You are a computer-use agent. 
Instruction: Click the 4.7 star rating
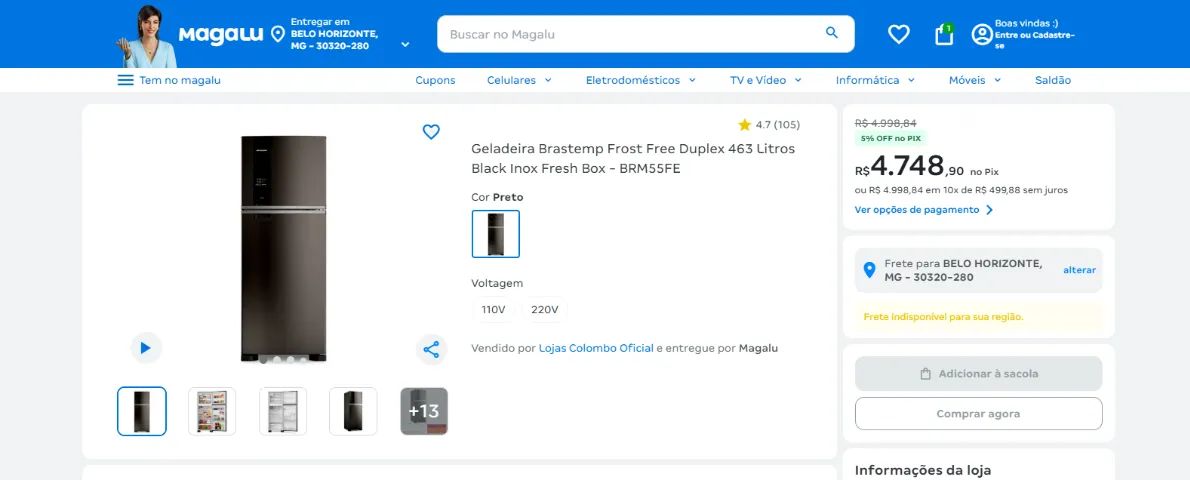pos(754,125)
